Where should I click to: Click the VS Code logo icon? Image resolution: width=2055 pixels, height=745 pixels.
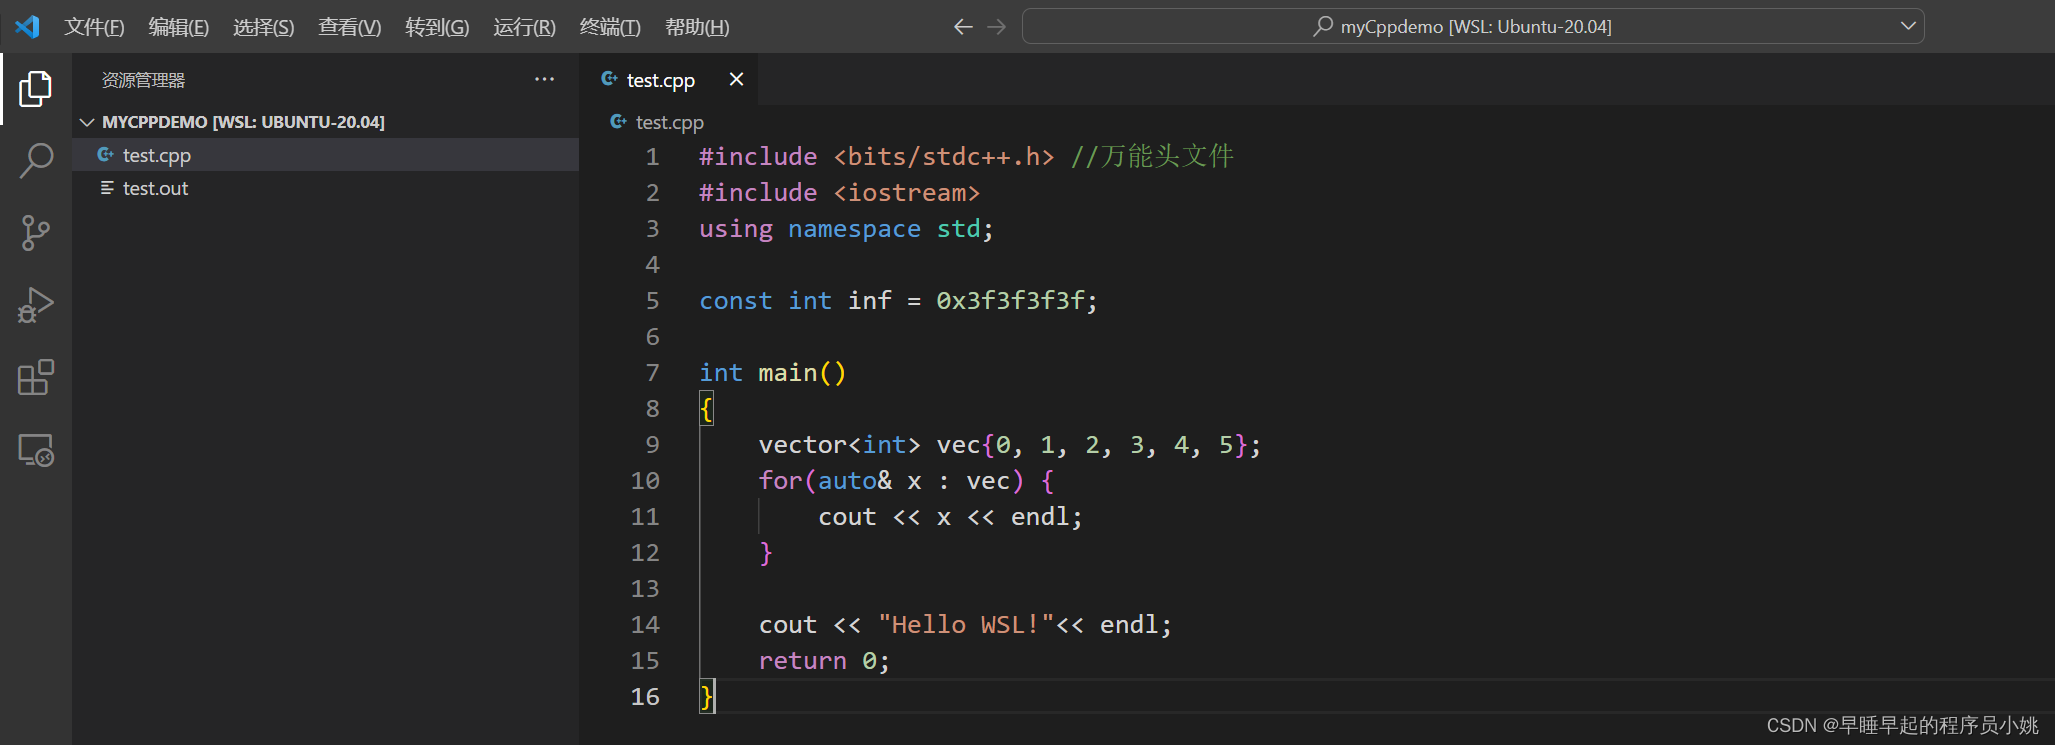27,27
